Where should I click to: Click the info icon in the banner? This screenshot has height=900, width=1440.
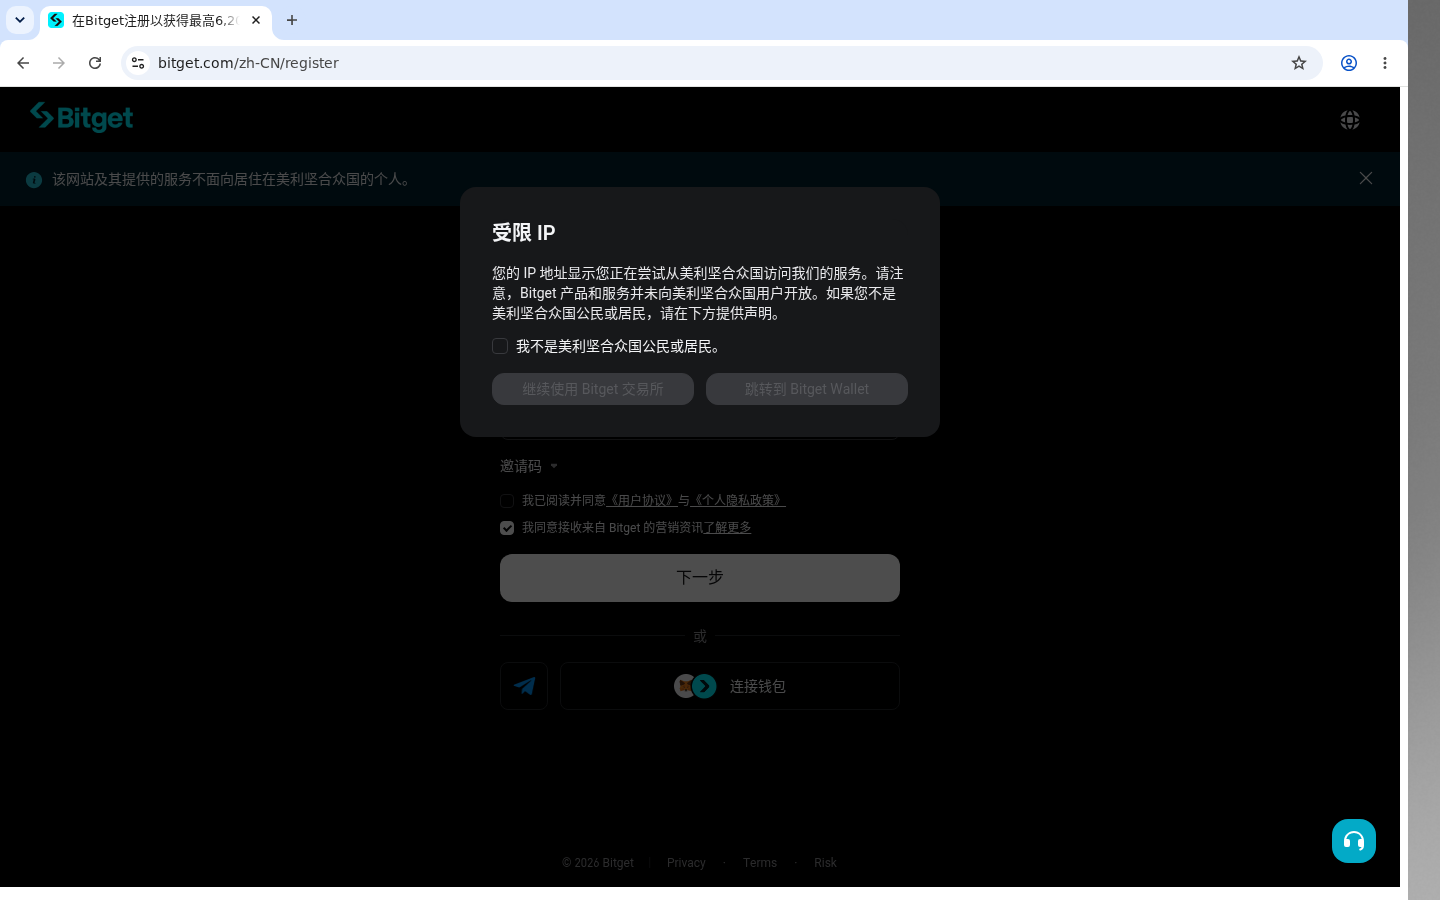tap(34, 180)
